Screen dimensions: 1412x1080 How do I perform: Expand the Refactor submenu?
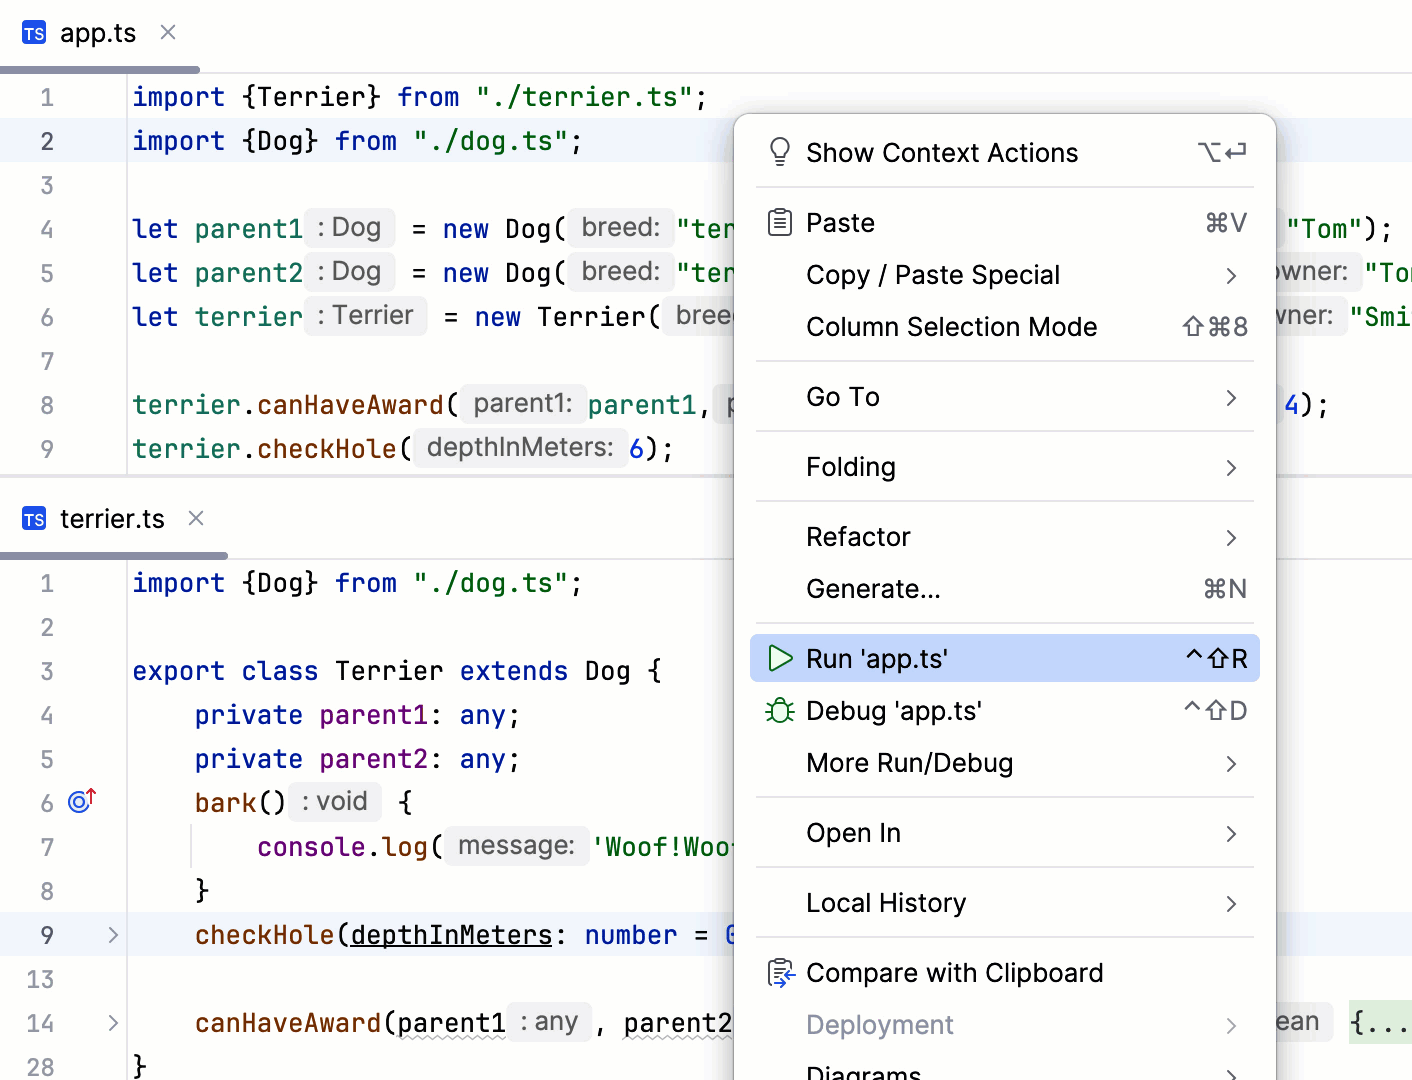point(858,537)
